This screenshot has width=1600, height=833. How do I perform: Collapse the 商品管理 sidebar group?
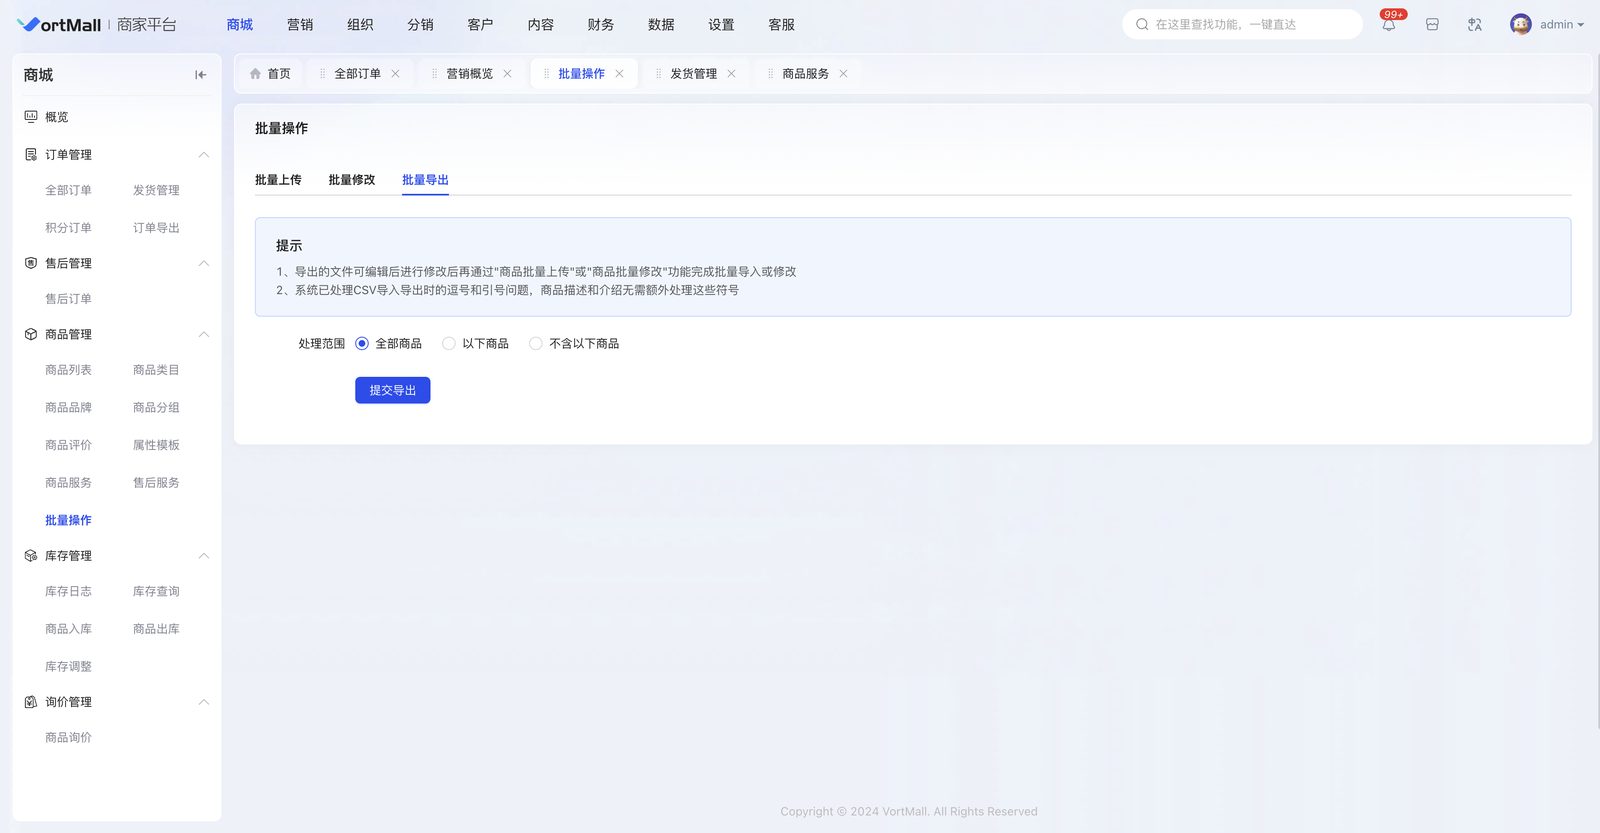coord(204,335)
